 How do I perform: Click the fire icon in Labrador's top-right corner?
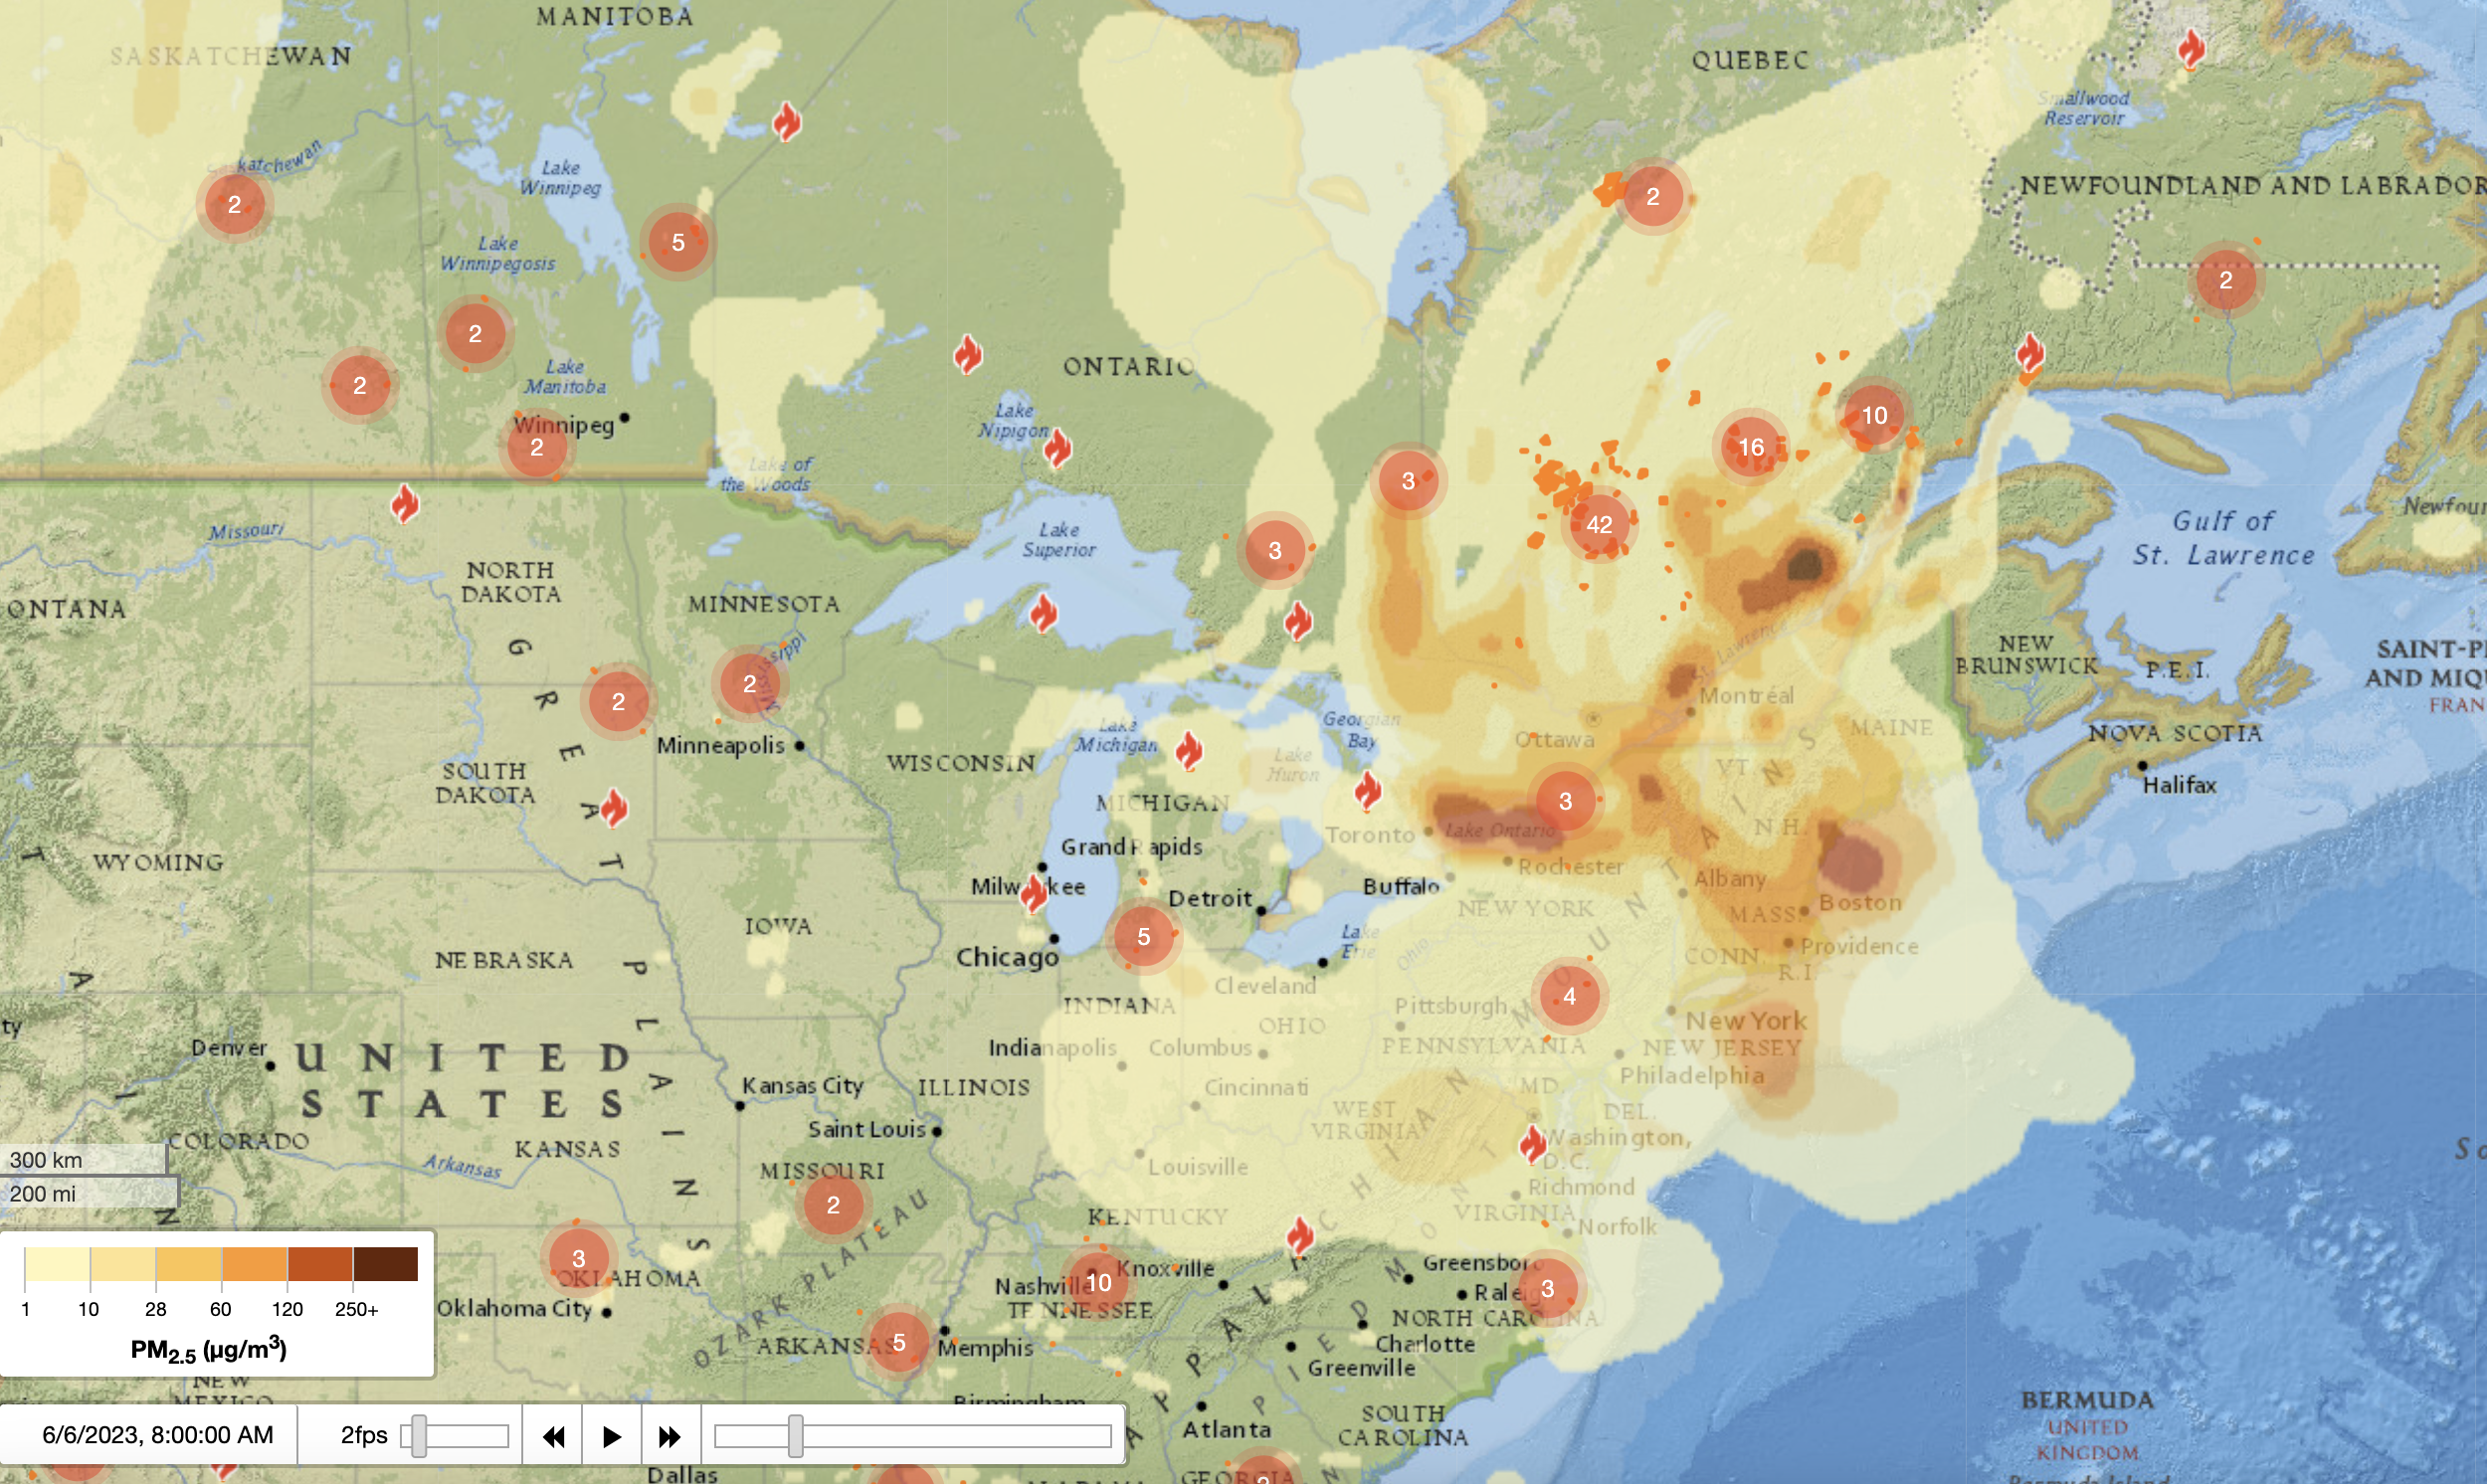coord(2190,48)
